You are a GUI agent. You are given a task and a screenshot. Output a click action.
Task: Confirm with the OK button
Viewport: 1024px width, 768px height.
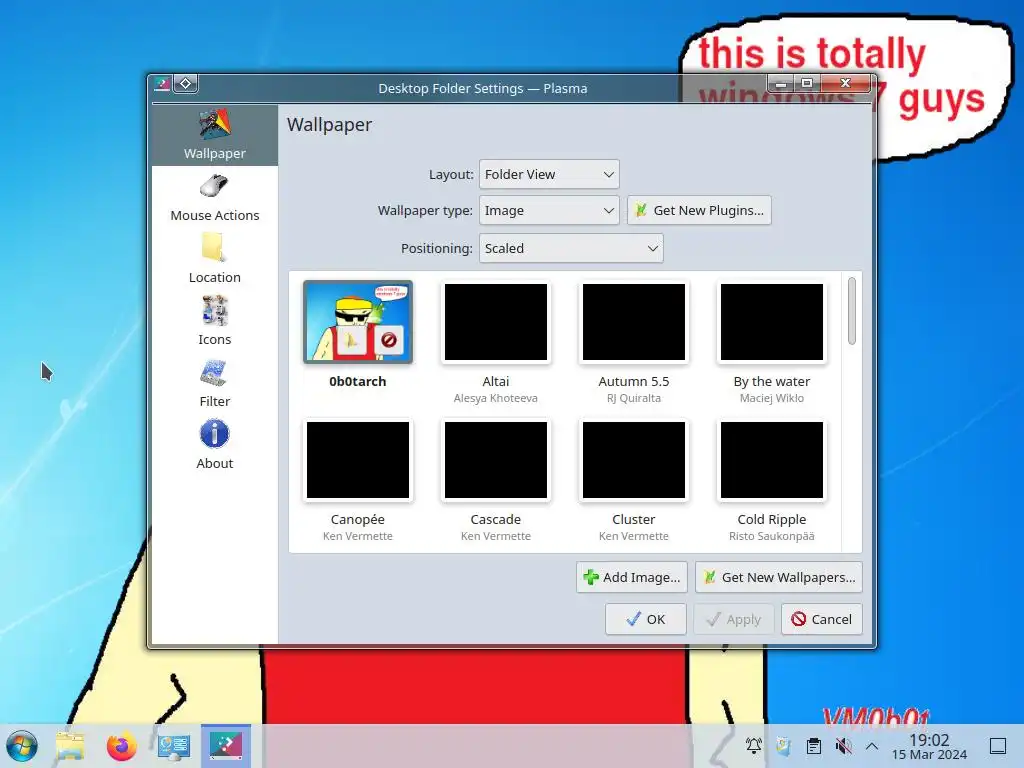tap(645, 619)
